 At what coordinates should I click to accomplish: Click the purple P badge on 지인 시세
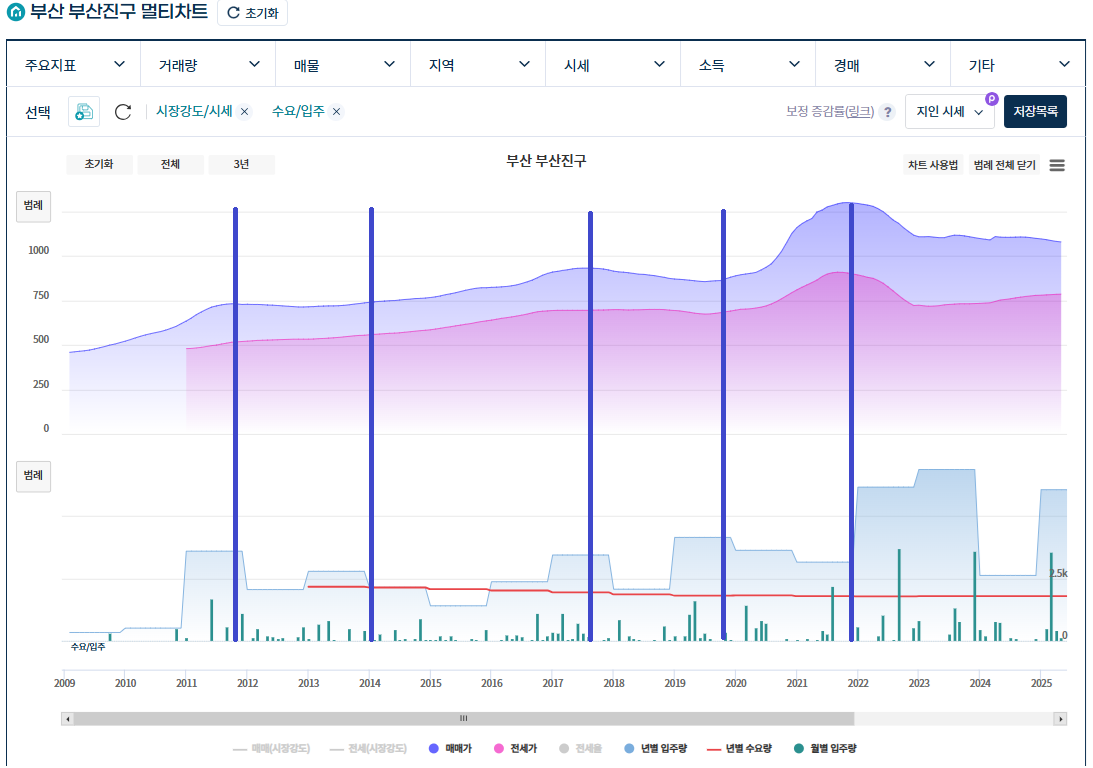tap(991, 99)
